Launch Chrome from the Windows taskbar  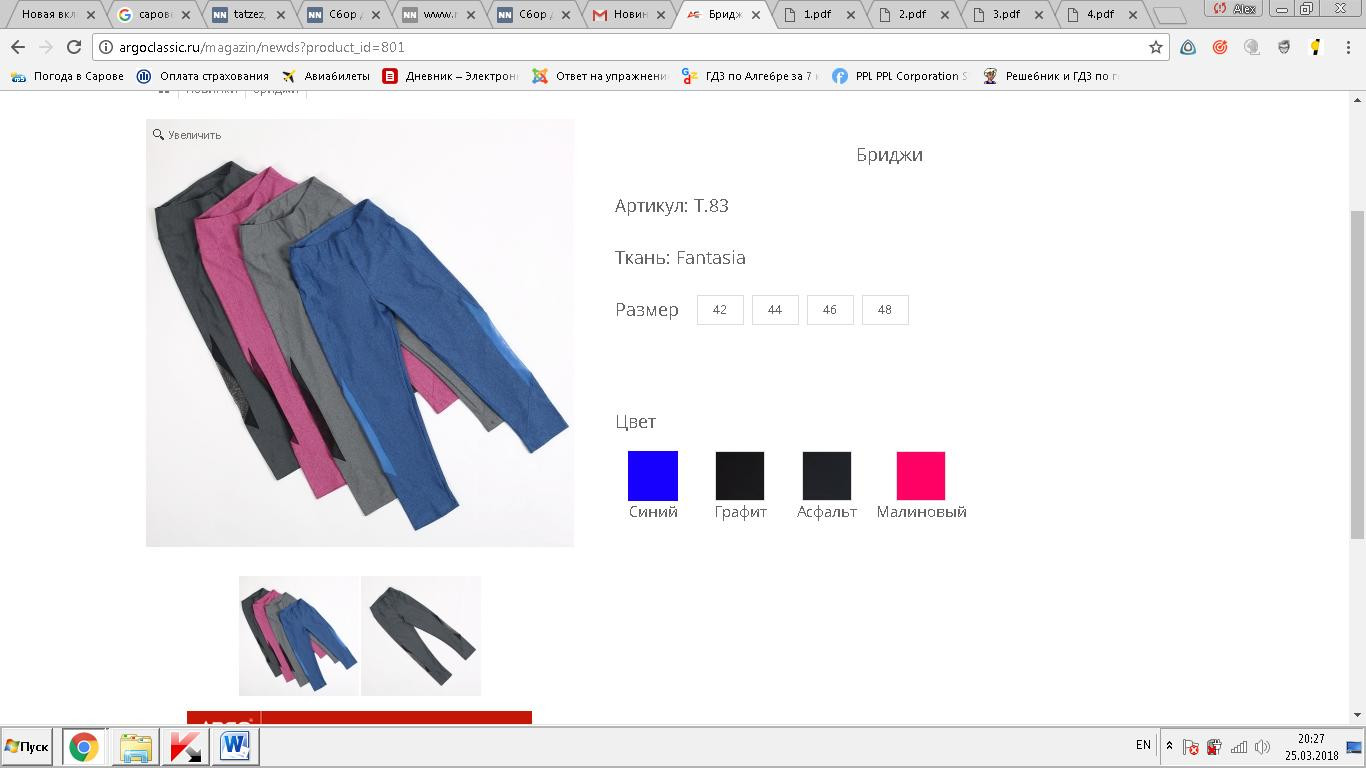click(x=84, y=746)
